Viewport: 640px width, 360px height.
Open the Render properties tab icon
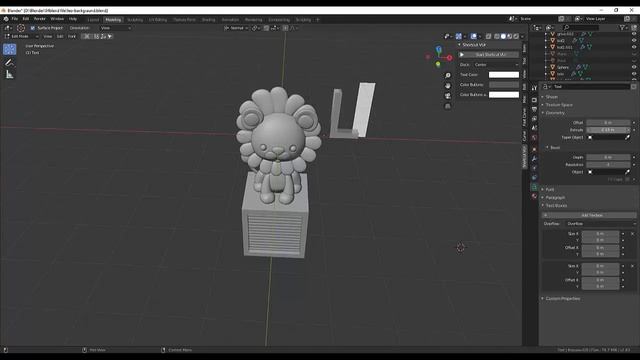pyautogui.click(x=534, y=100)
